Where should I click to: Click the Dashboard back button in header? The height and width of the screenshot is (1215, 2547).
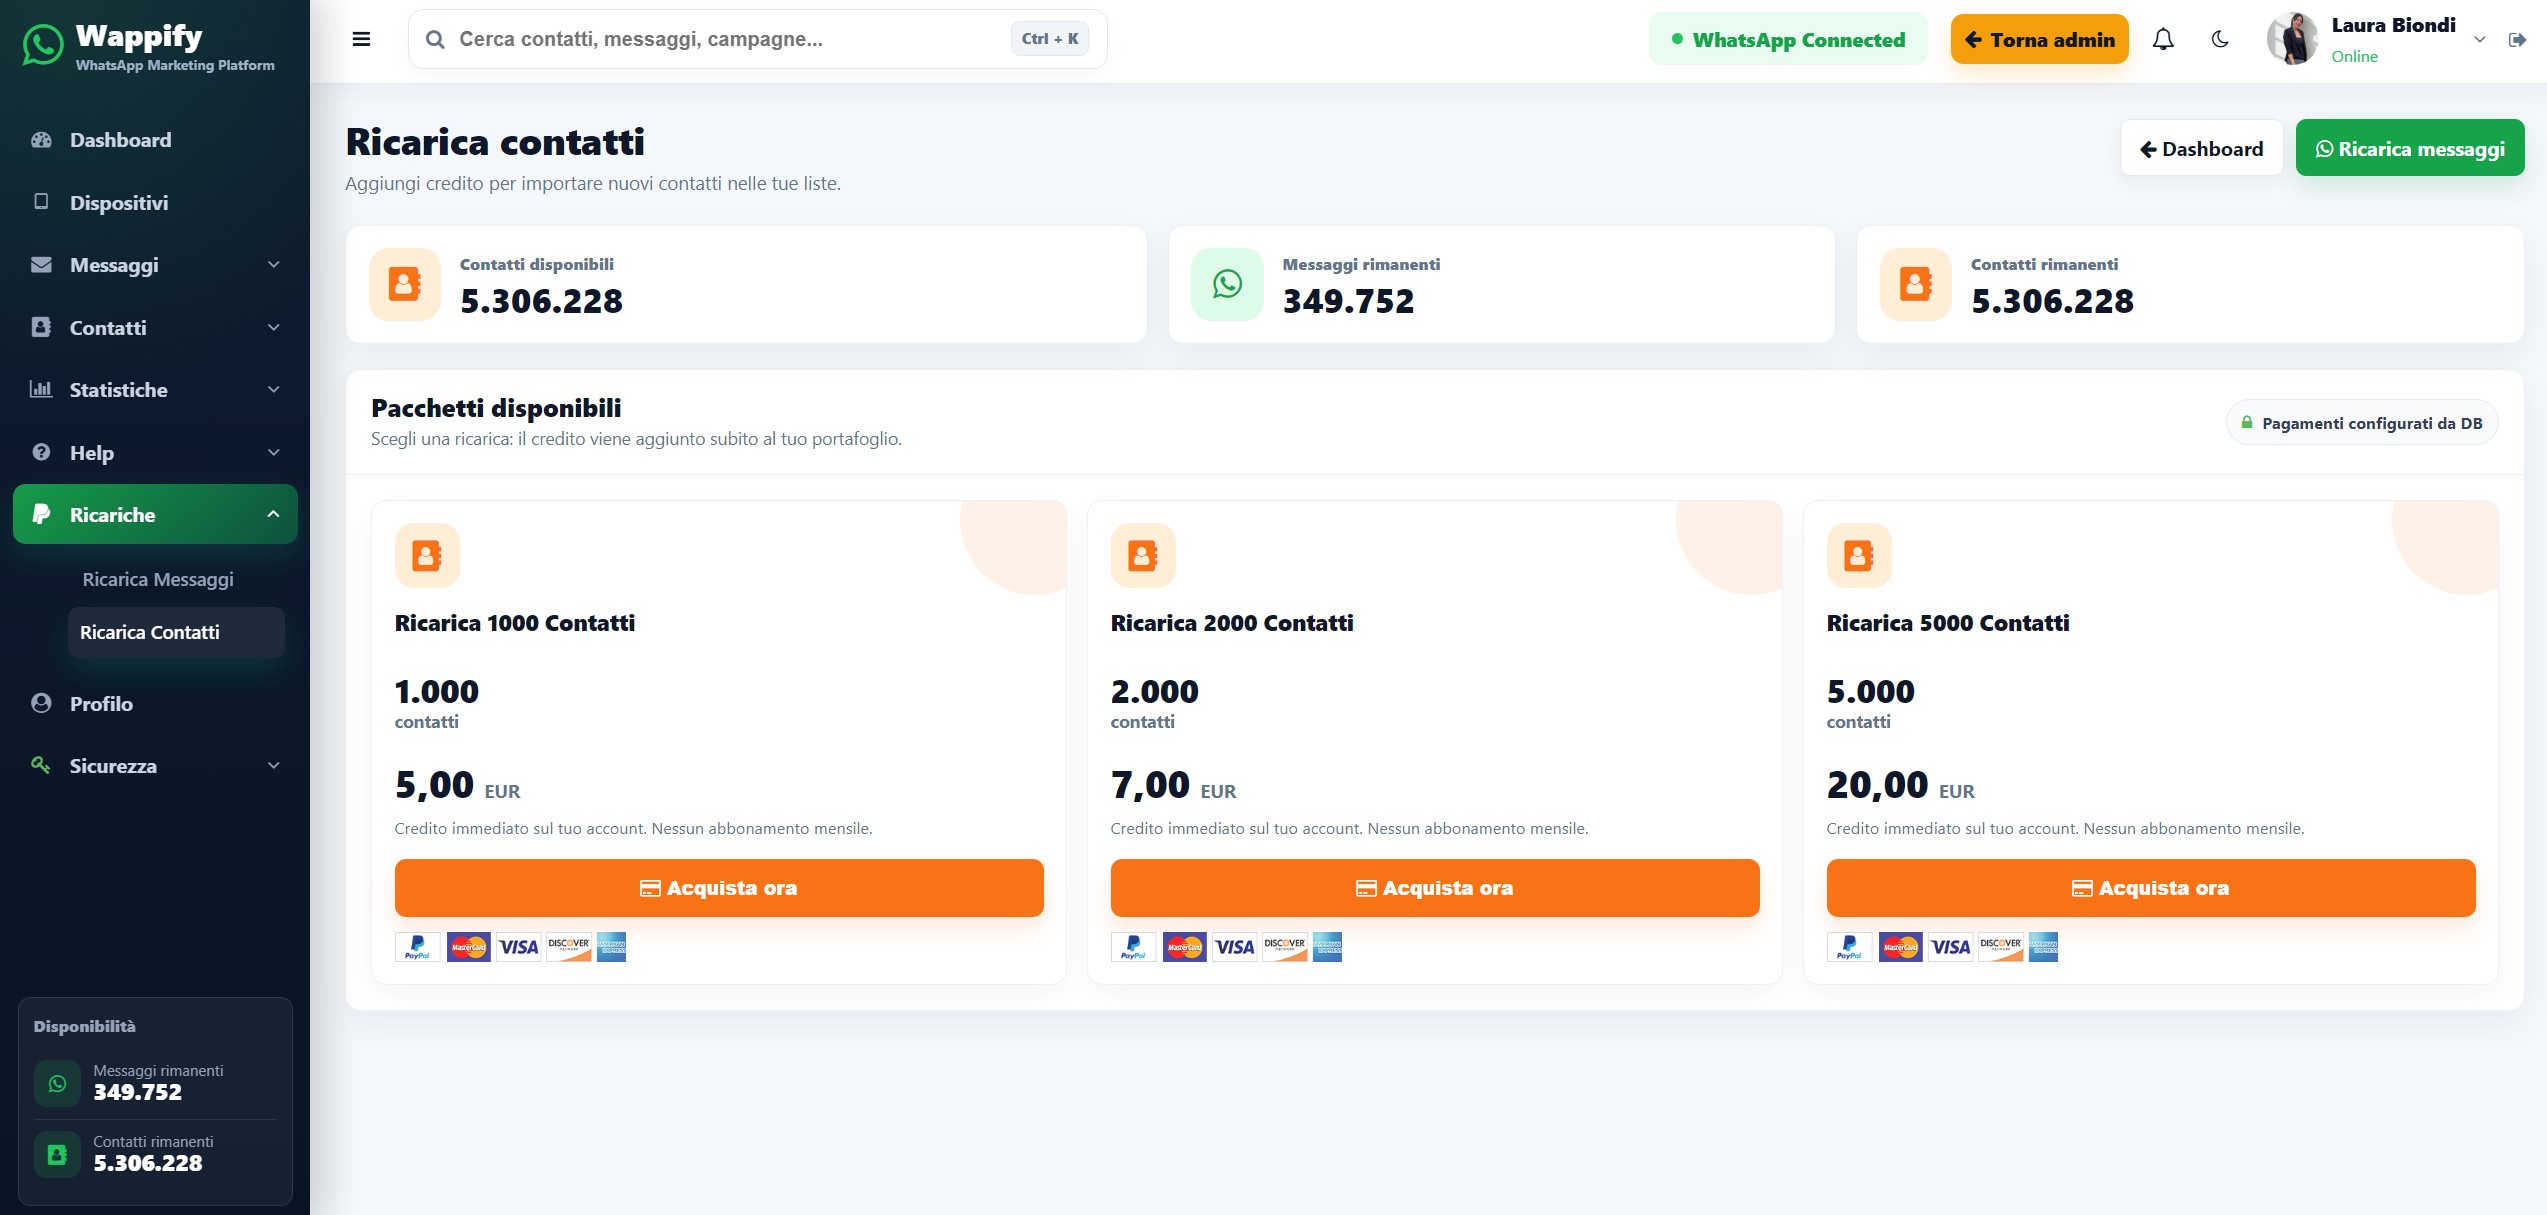pos(2201,148)
